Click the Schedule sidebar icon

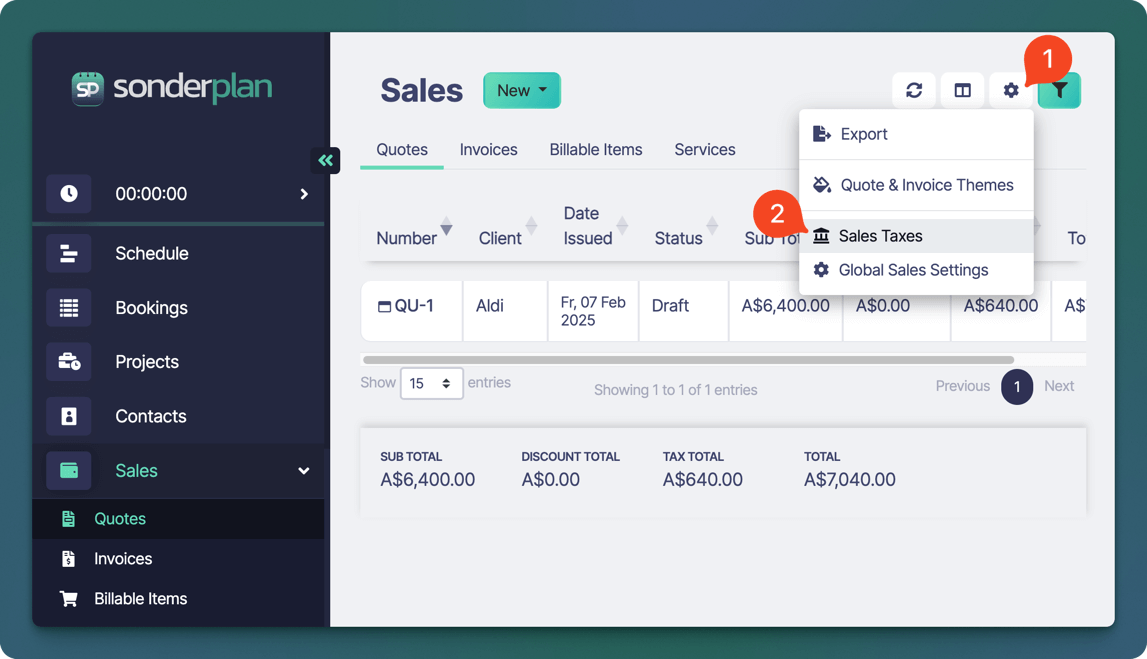tap(69, 253)
